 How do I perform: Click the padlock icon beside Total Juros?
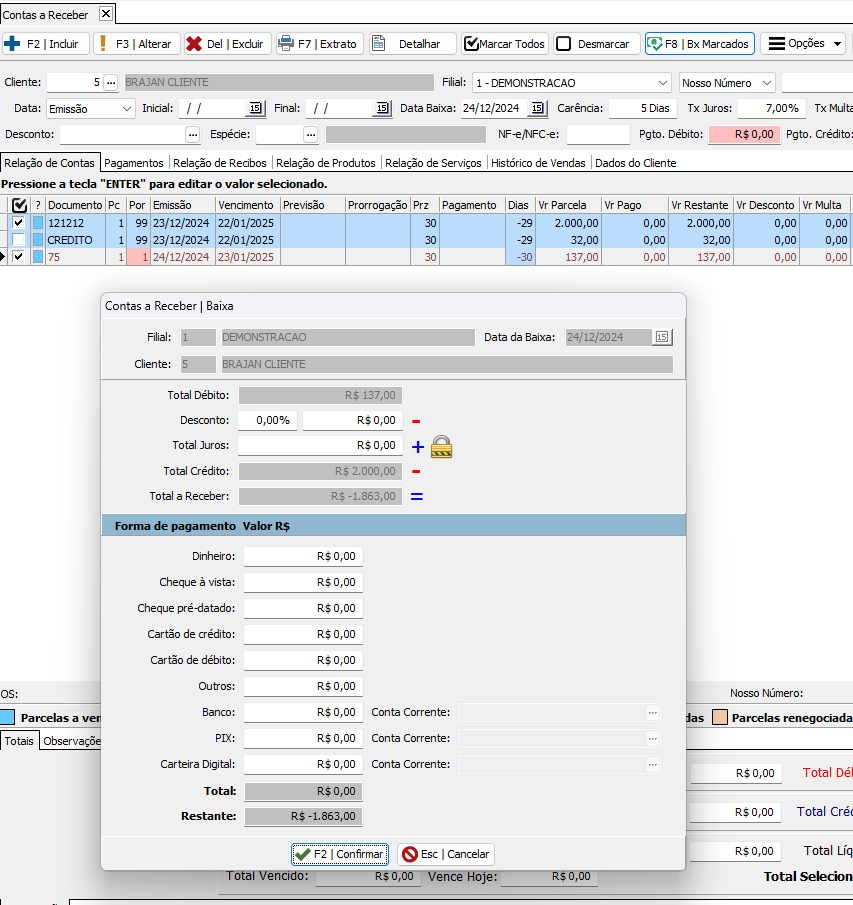point(441,447)
